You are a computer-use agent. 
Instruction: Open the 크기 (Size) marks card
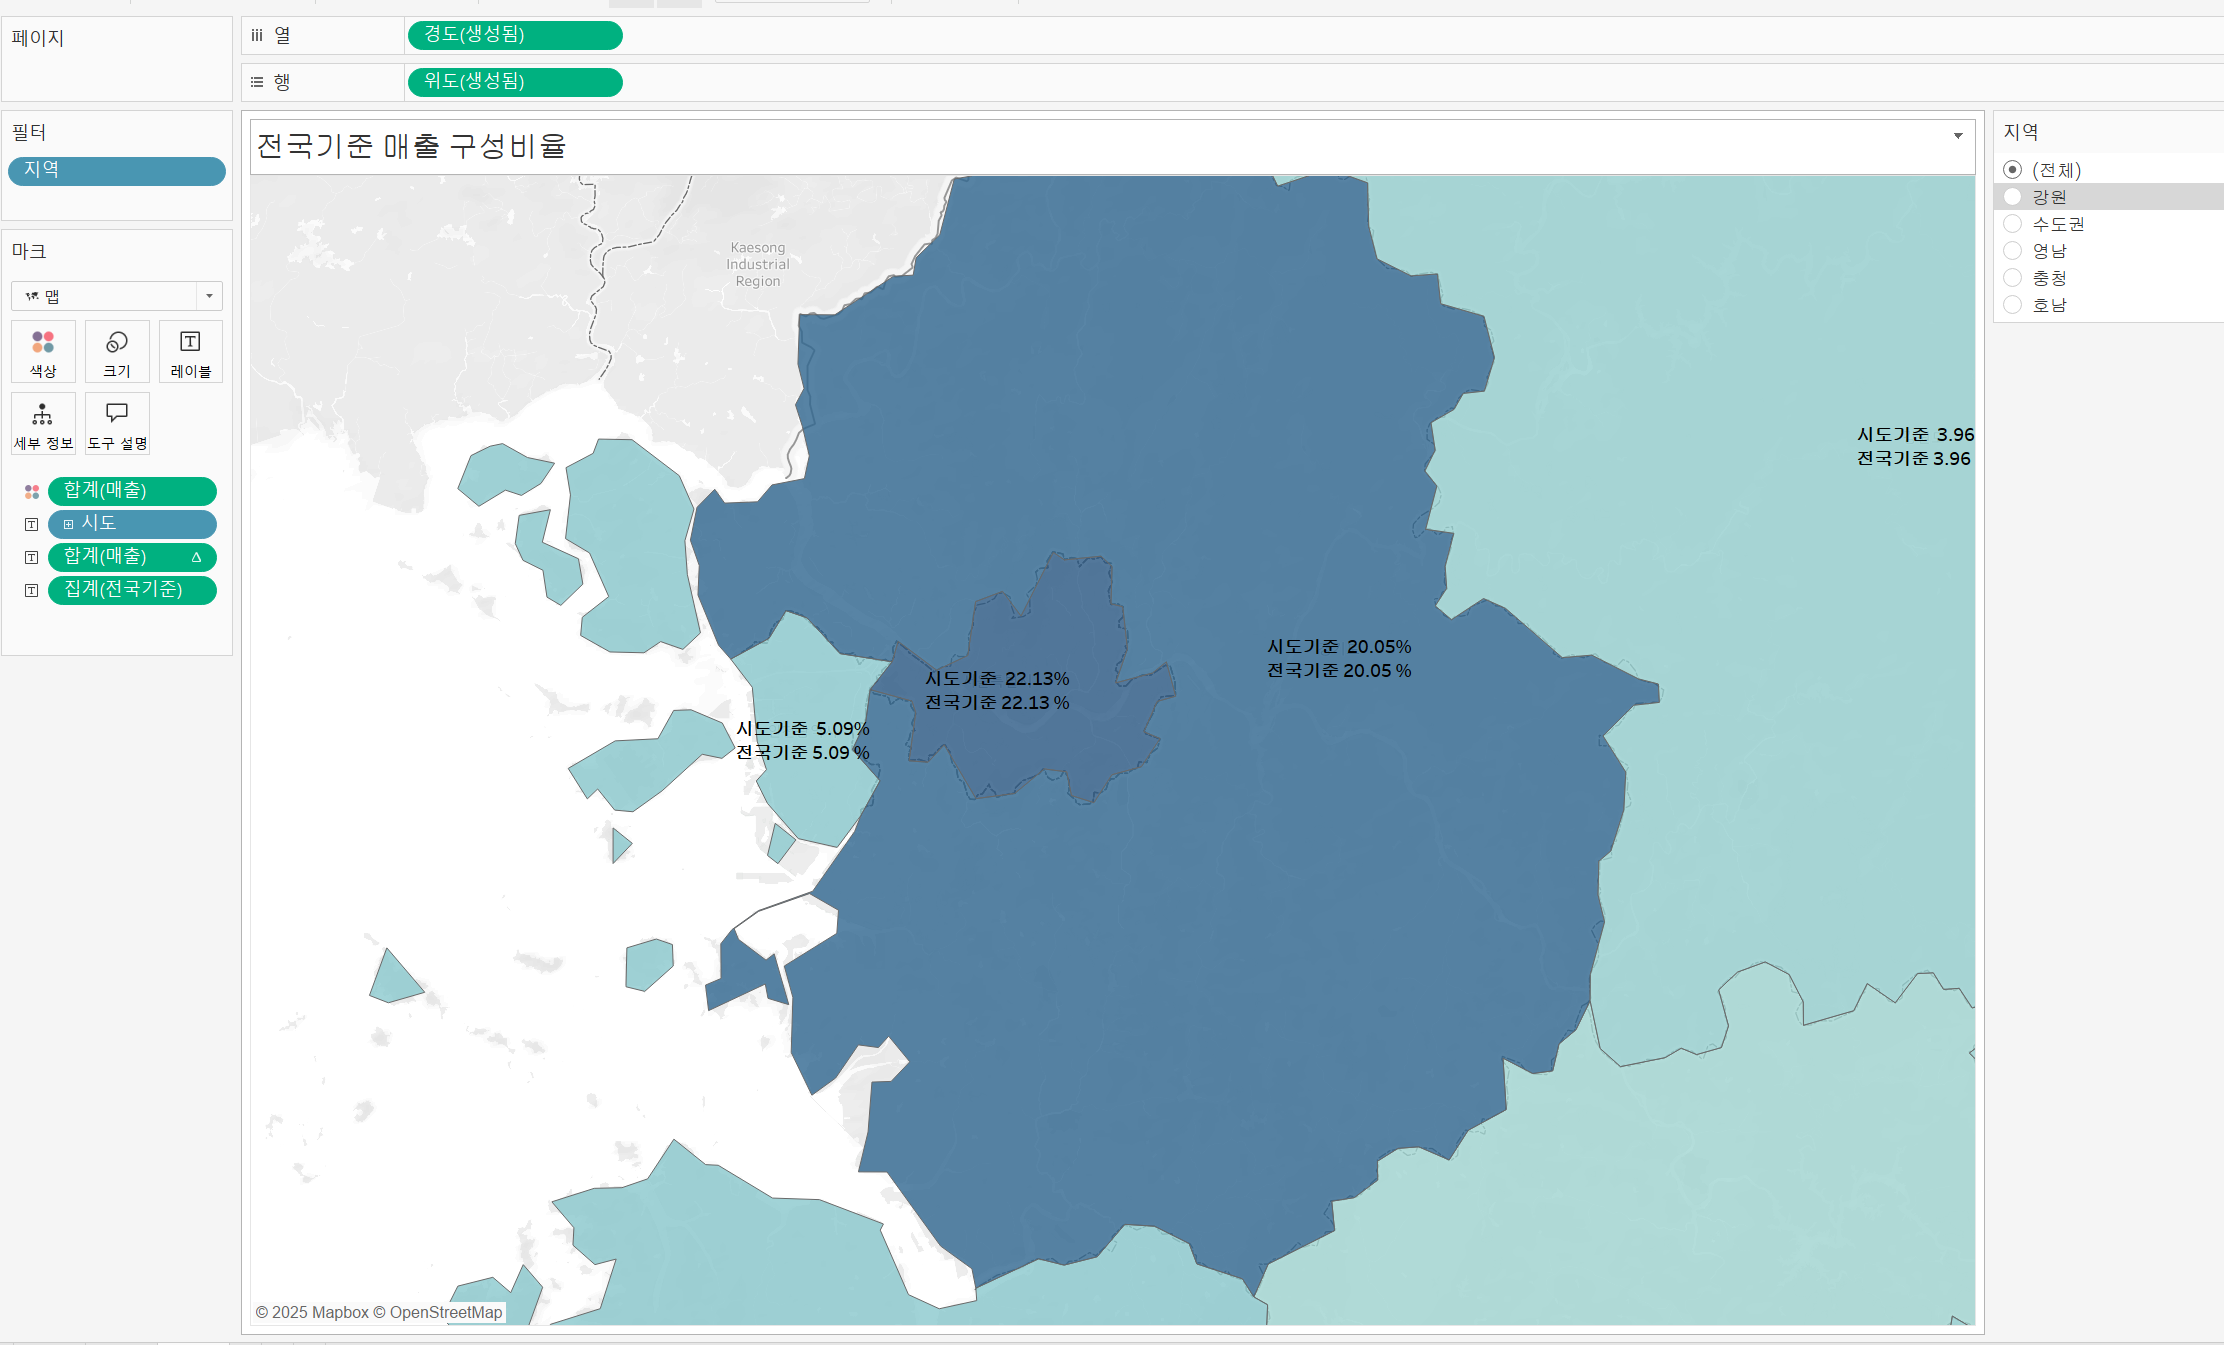(x=117, y=352)
